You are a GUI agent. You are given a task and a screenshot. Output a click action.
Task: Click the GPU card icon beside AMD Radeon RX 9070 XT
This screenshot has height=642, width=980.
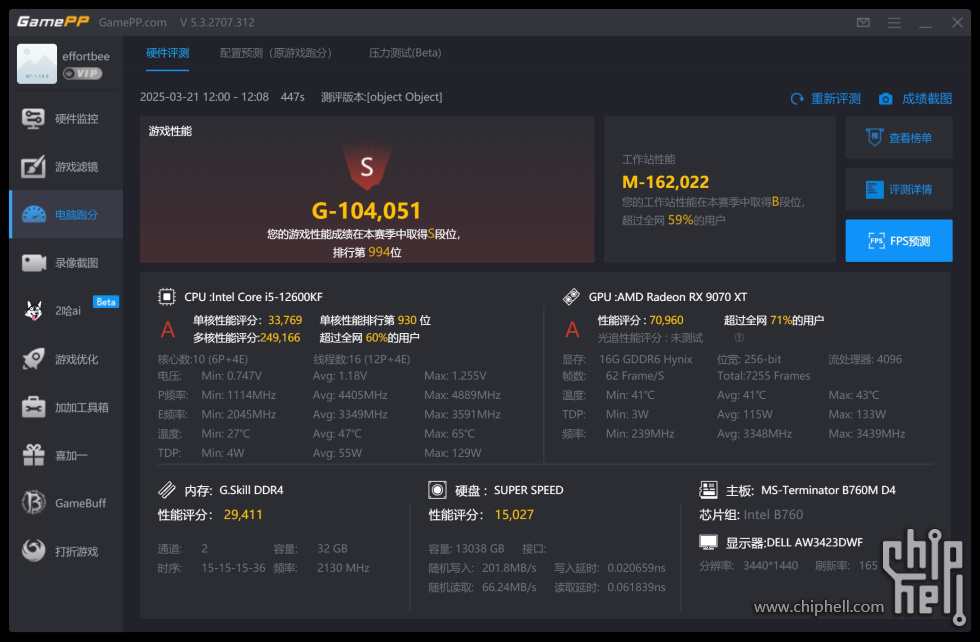(x=571, y=296)
